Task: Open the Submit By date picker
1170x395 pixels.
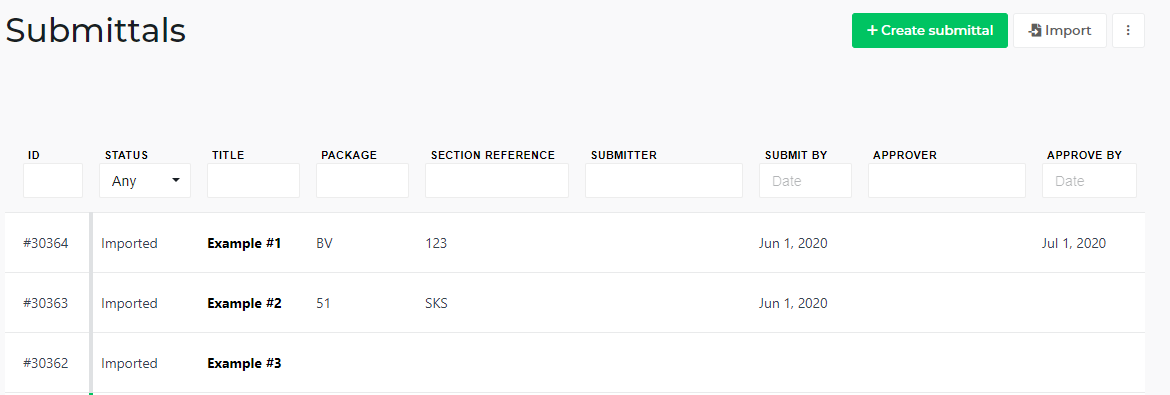Action: (x=805, y=181)
